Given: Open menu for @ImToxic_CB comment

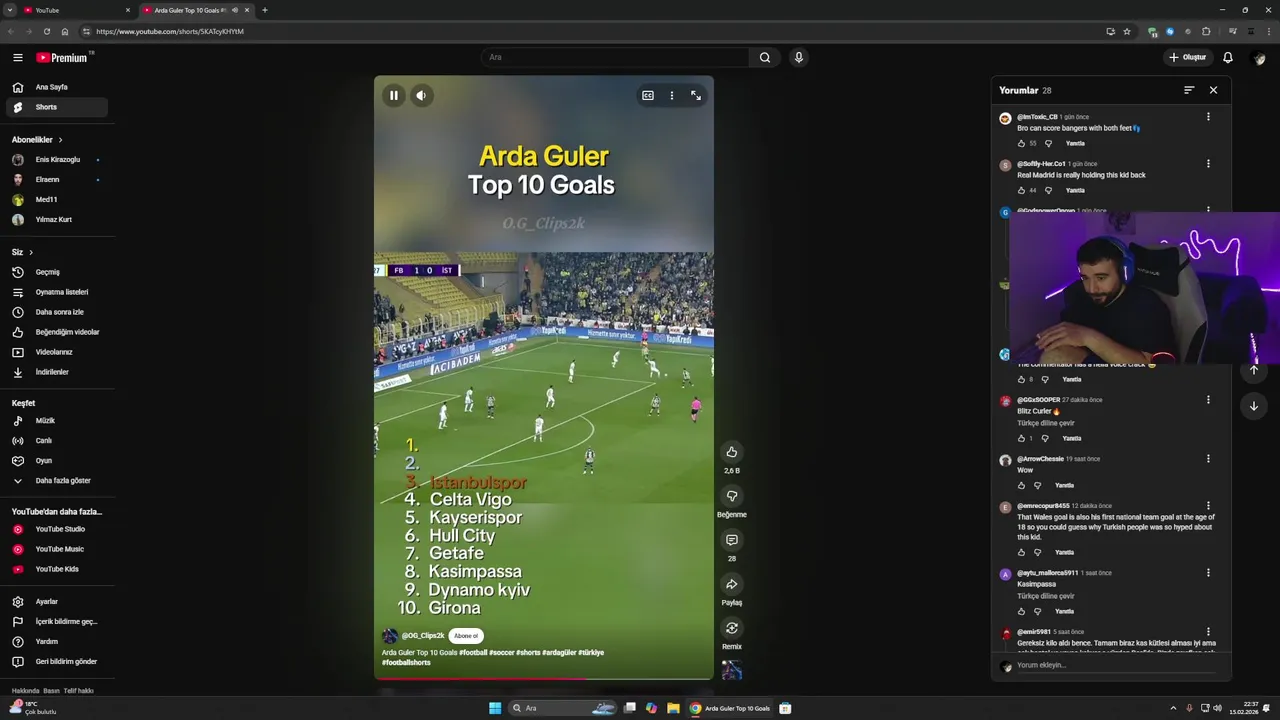Looking at the screenshot, I should click(x=1208, y=117).
